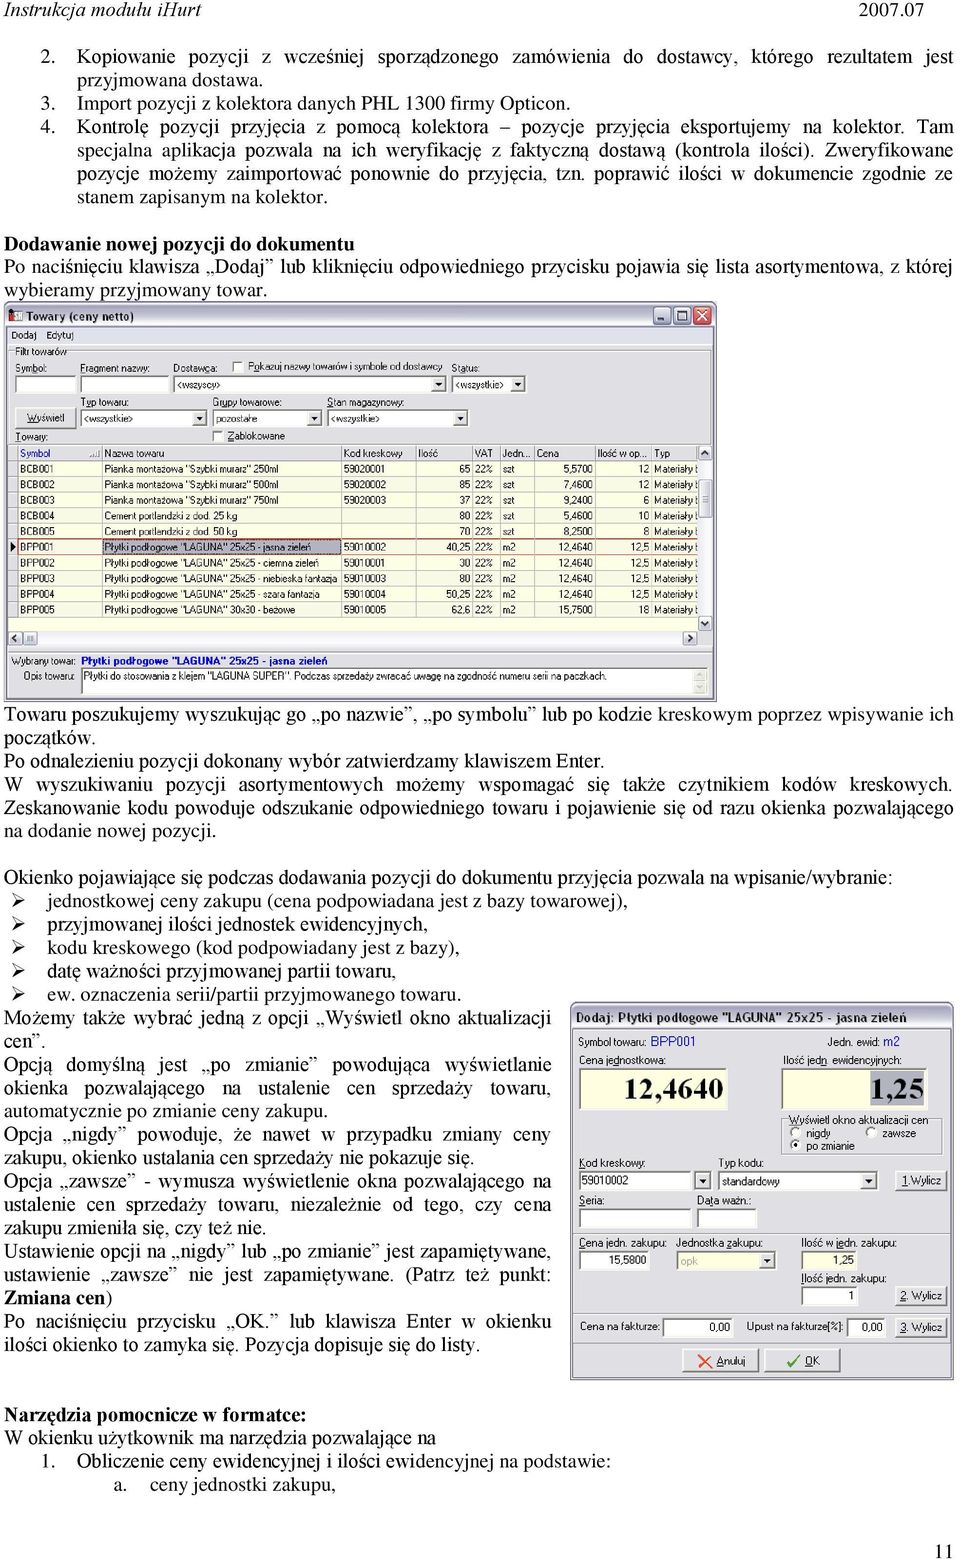The height and width of the screenshot is (1559, 960).
Task: Click the Ilość w jedn. zakupu field
Action: point(830,1260)
